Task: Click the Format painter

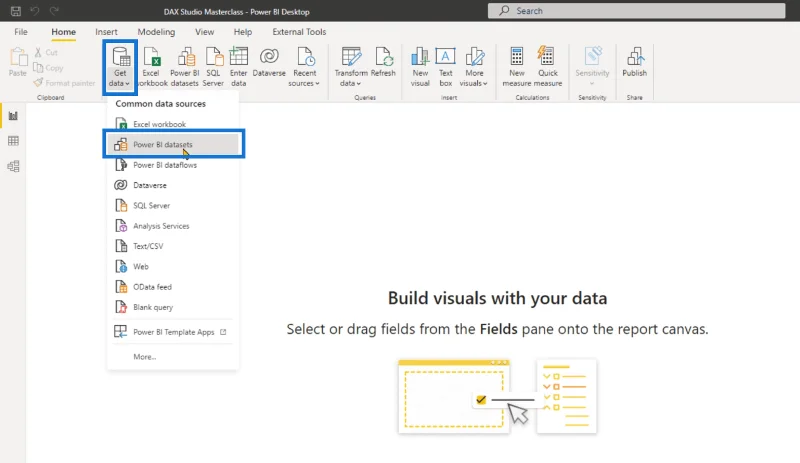Action: tap(64, 83)
